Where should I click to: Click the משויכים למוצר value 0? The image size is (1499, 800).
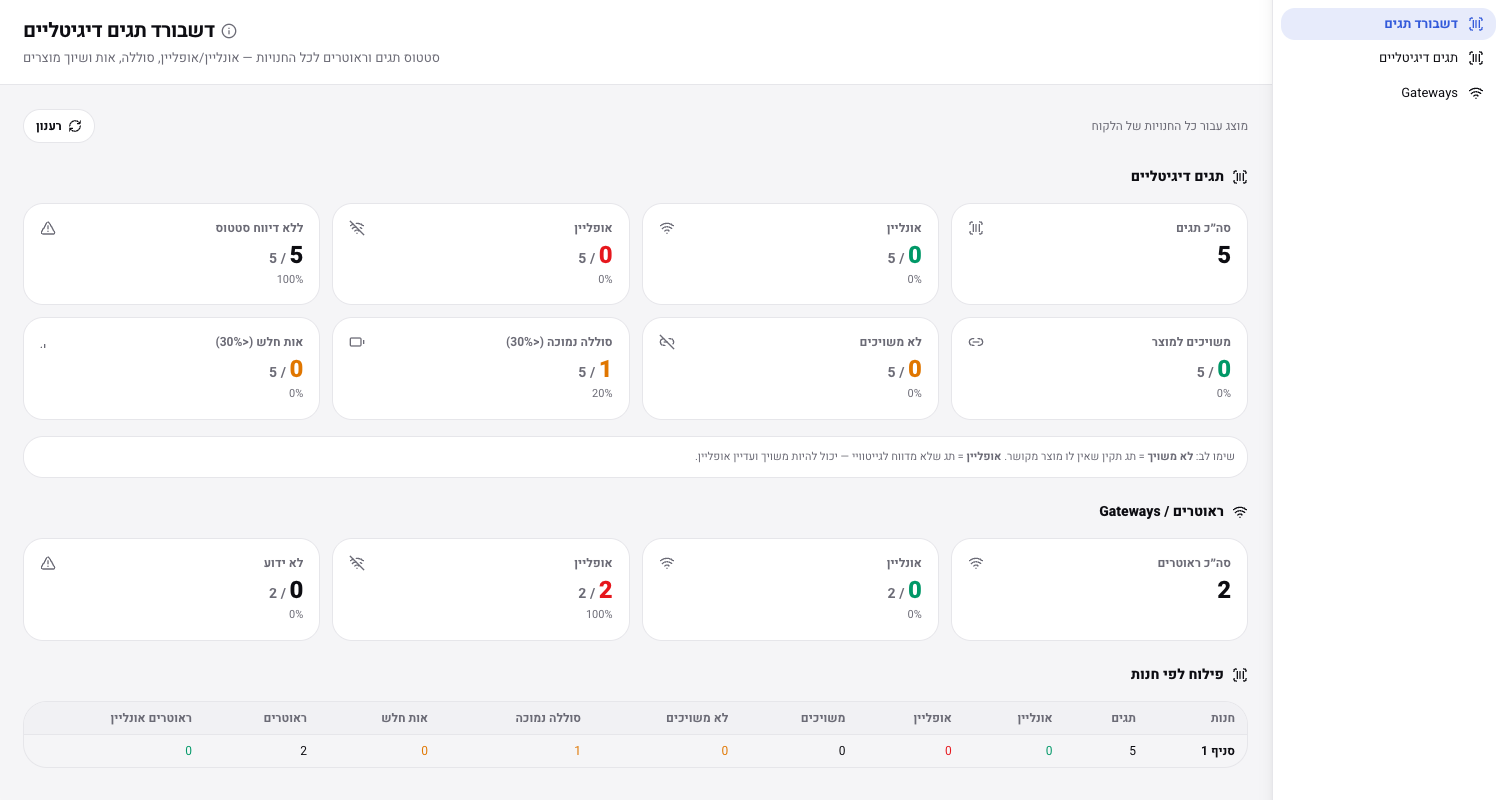tap(1224, 369)
